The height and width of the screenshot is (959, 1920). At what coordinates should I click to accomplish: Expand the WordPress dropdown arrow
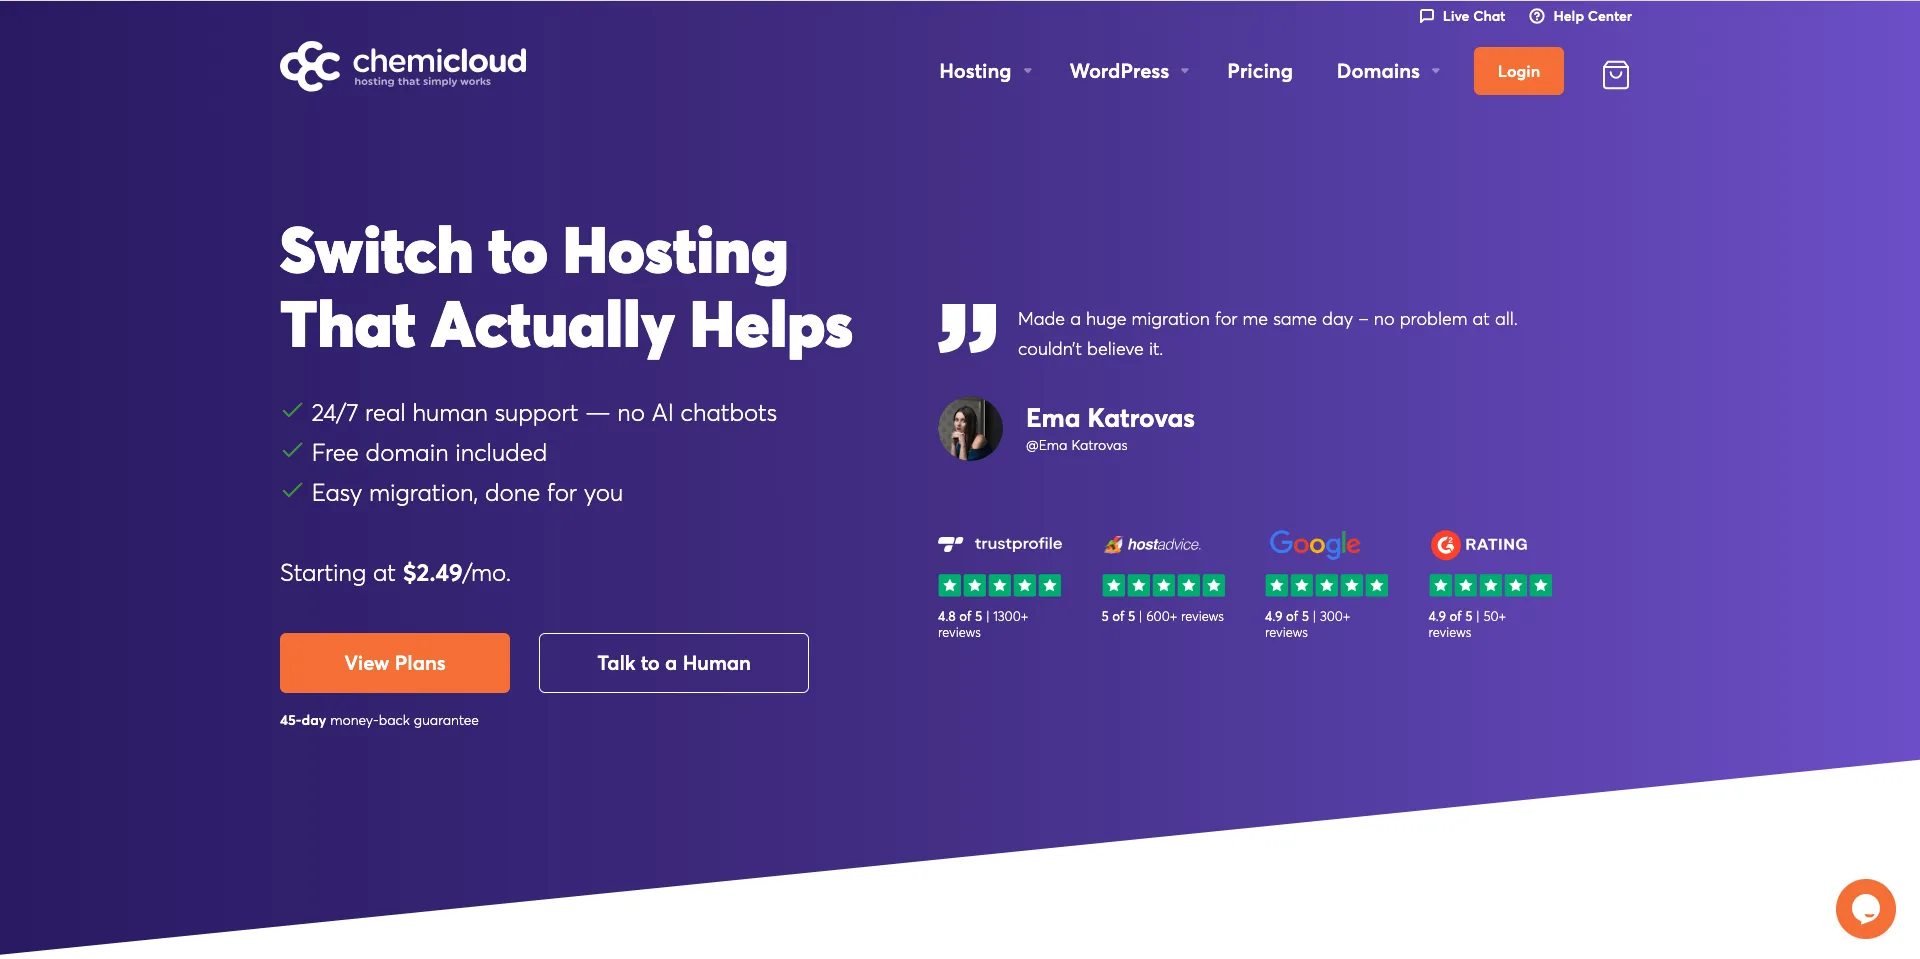[x=1185, y=71]
